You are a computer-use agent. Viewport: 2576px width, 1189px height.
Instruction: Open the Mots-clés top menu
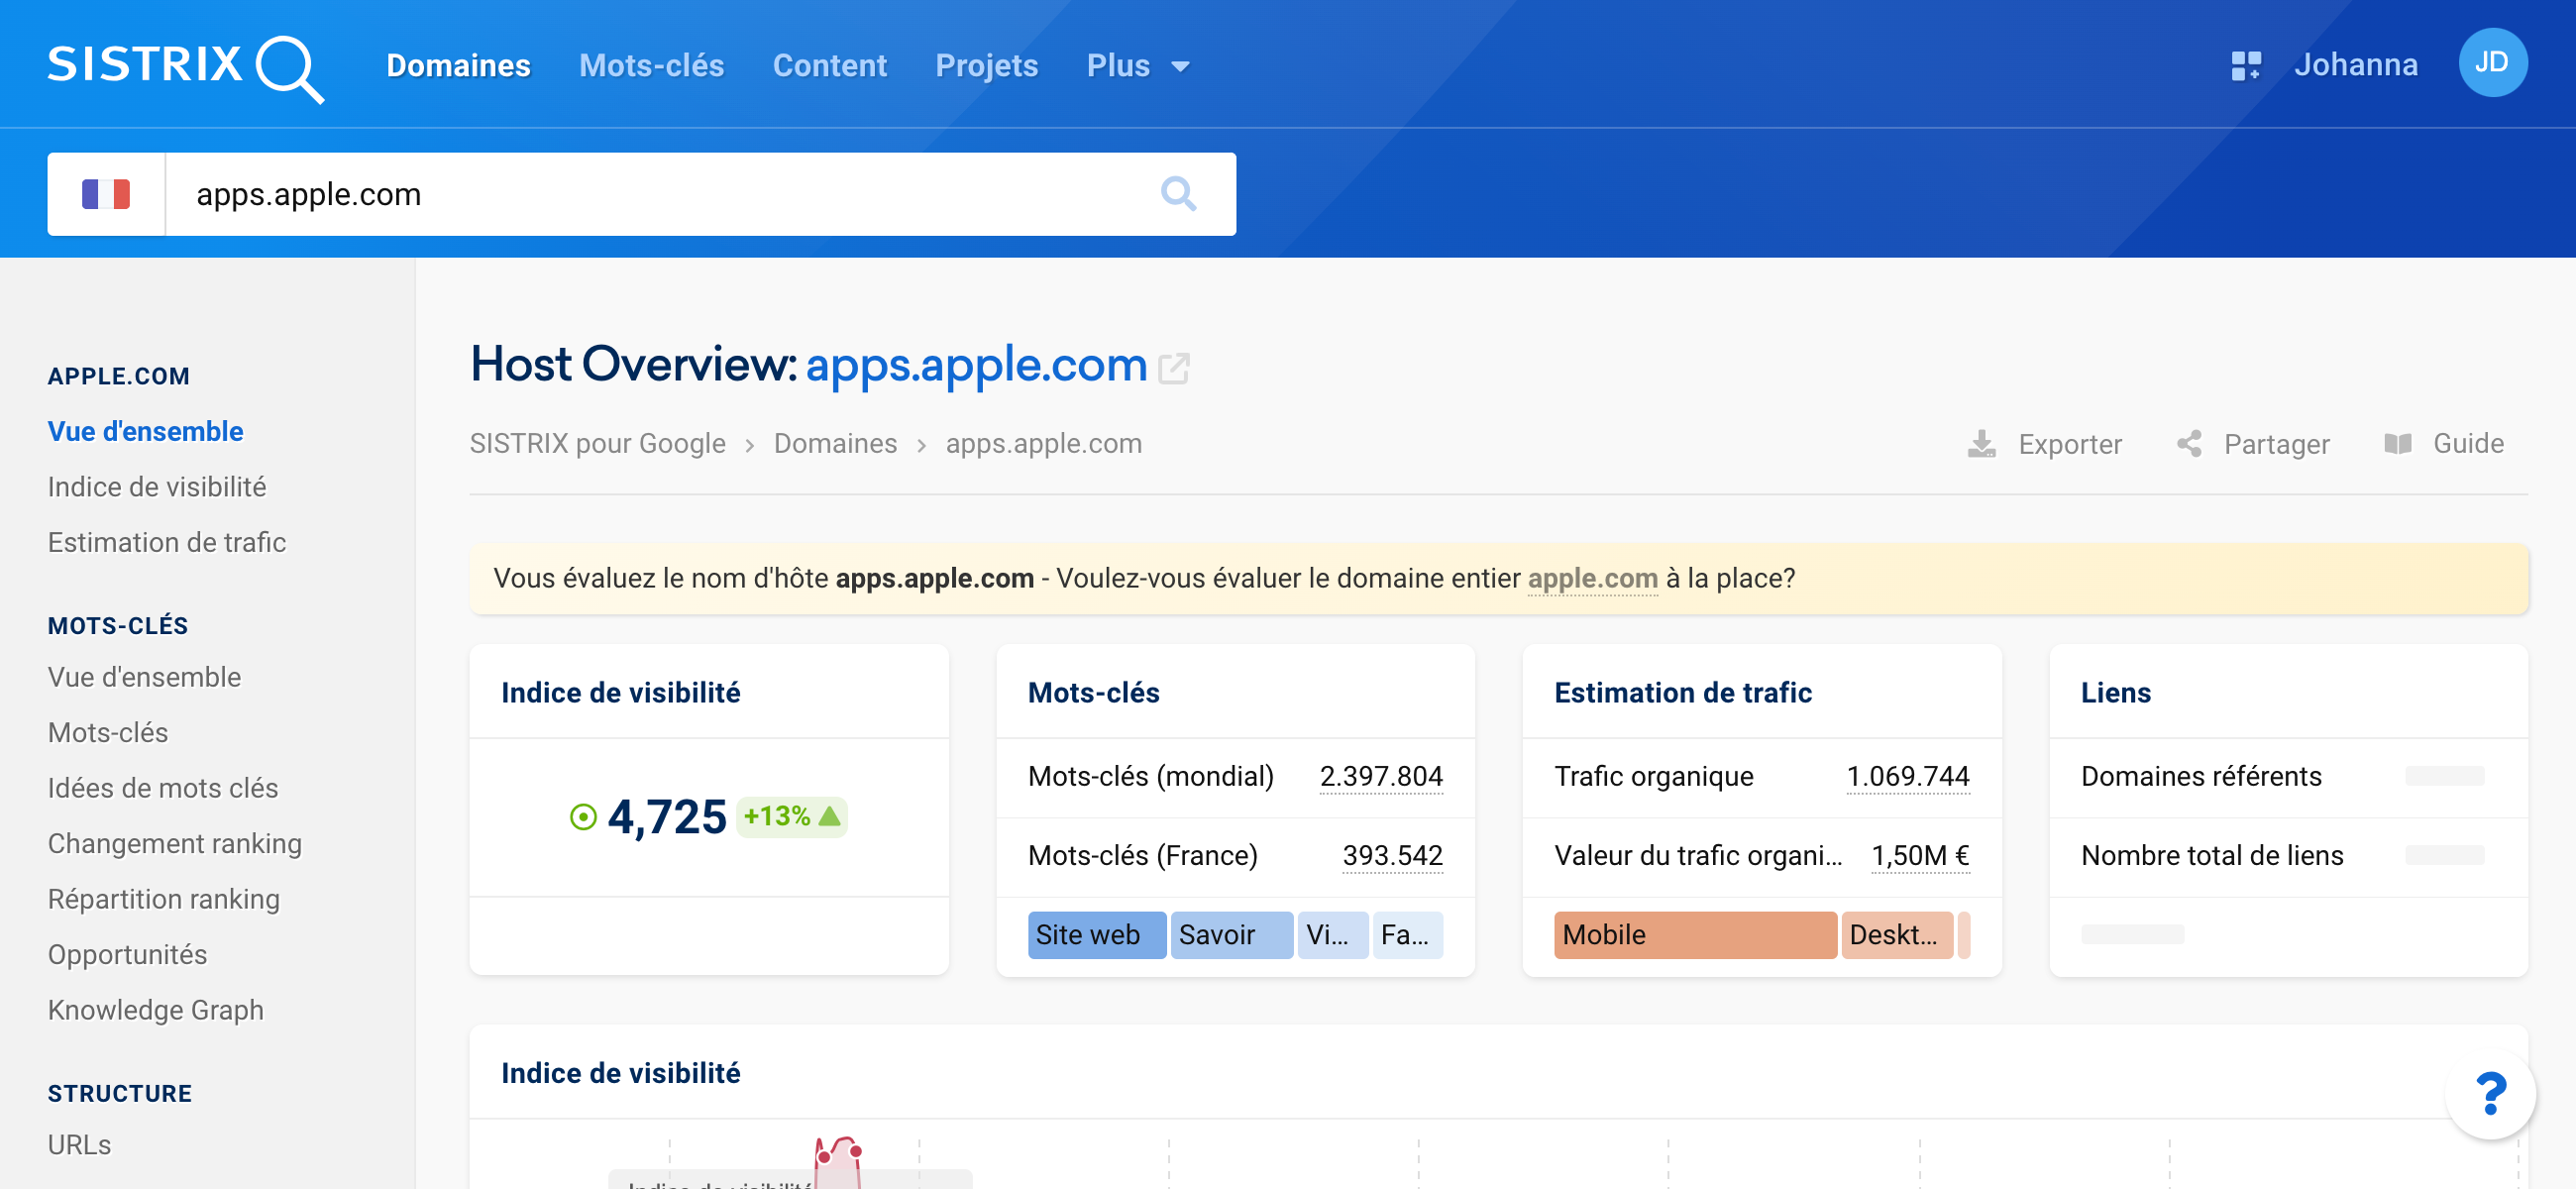(651, 66)
